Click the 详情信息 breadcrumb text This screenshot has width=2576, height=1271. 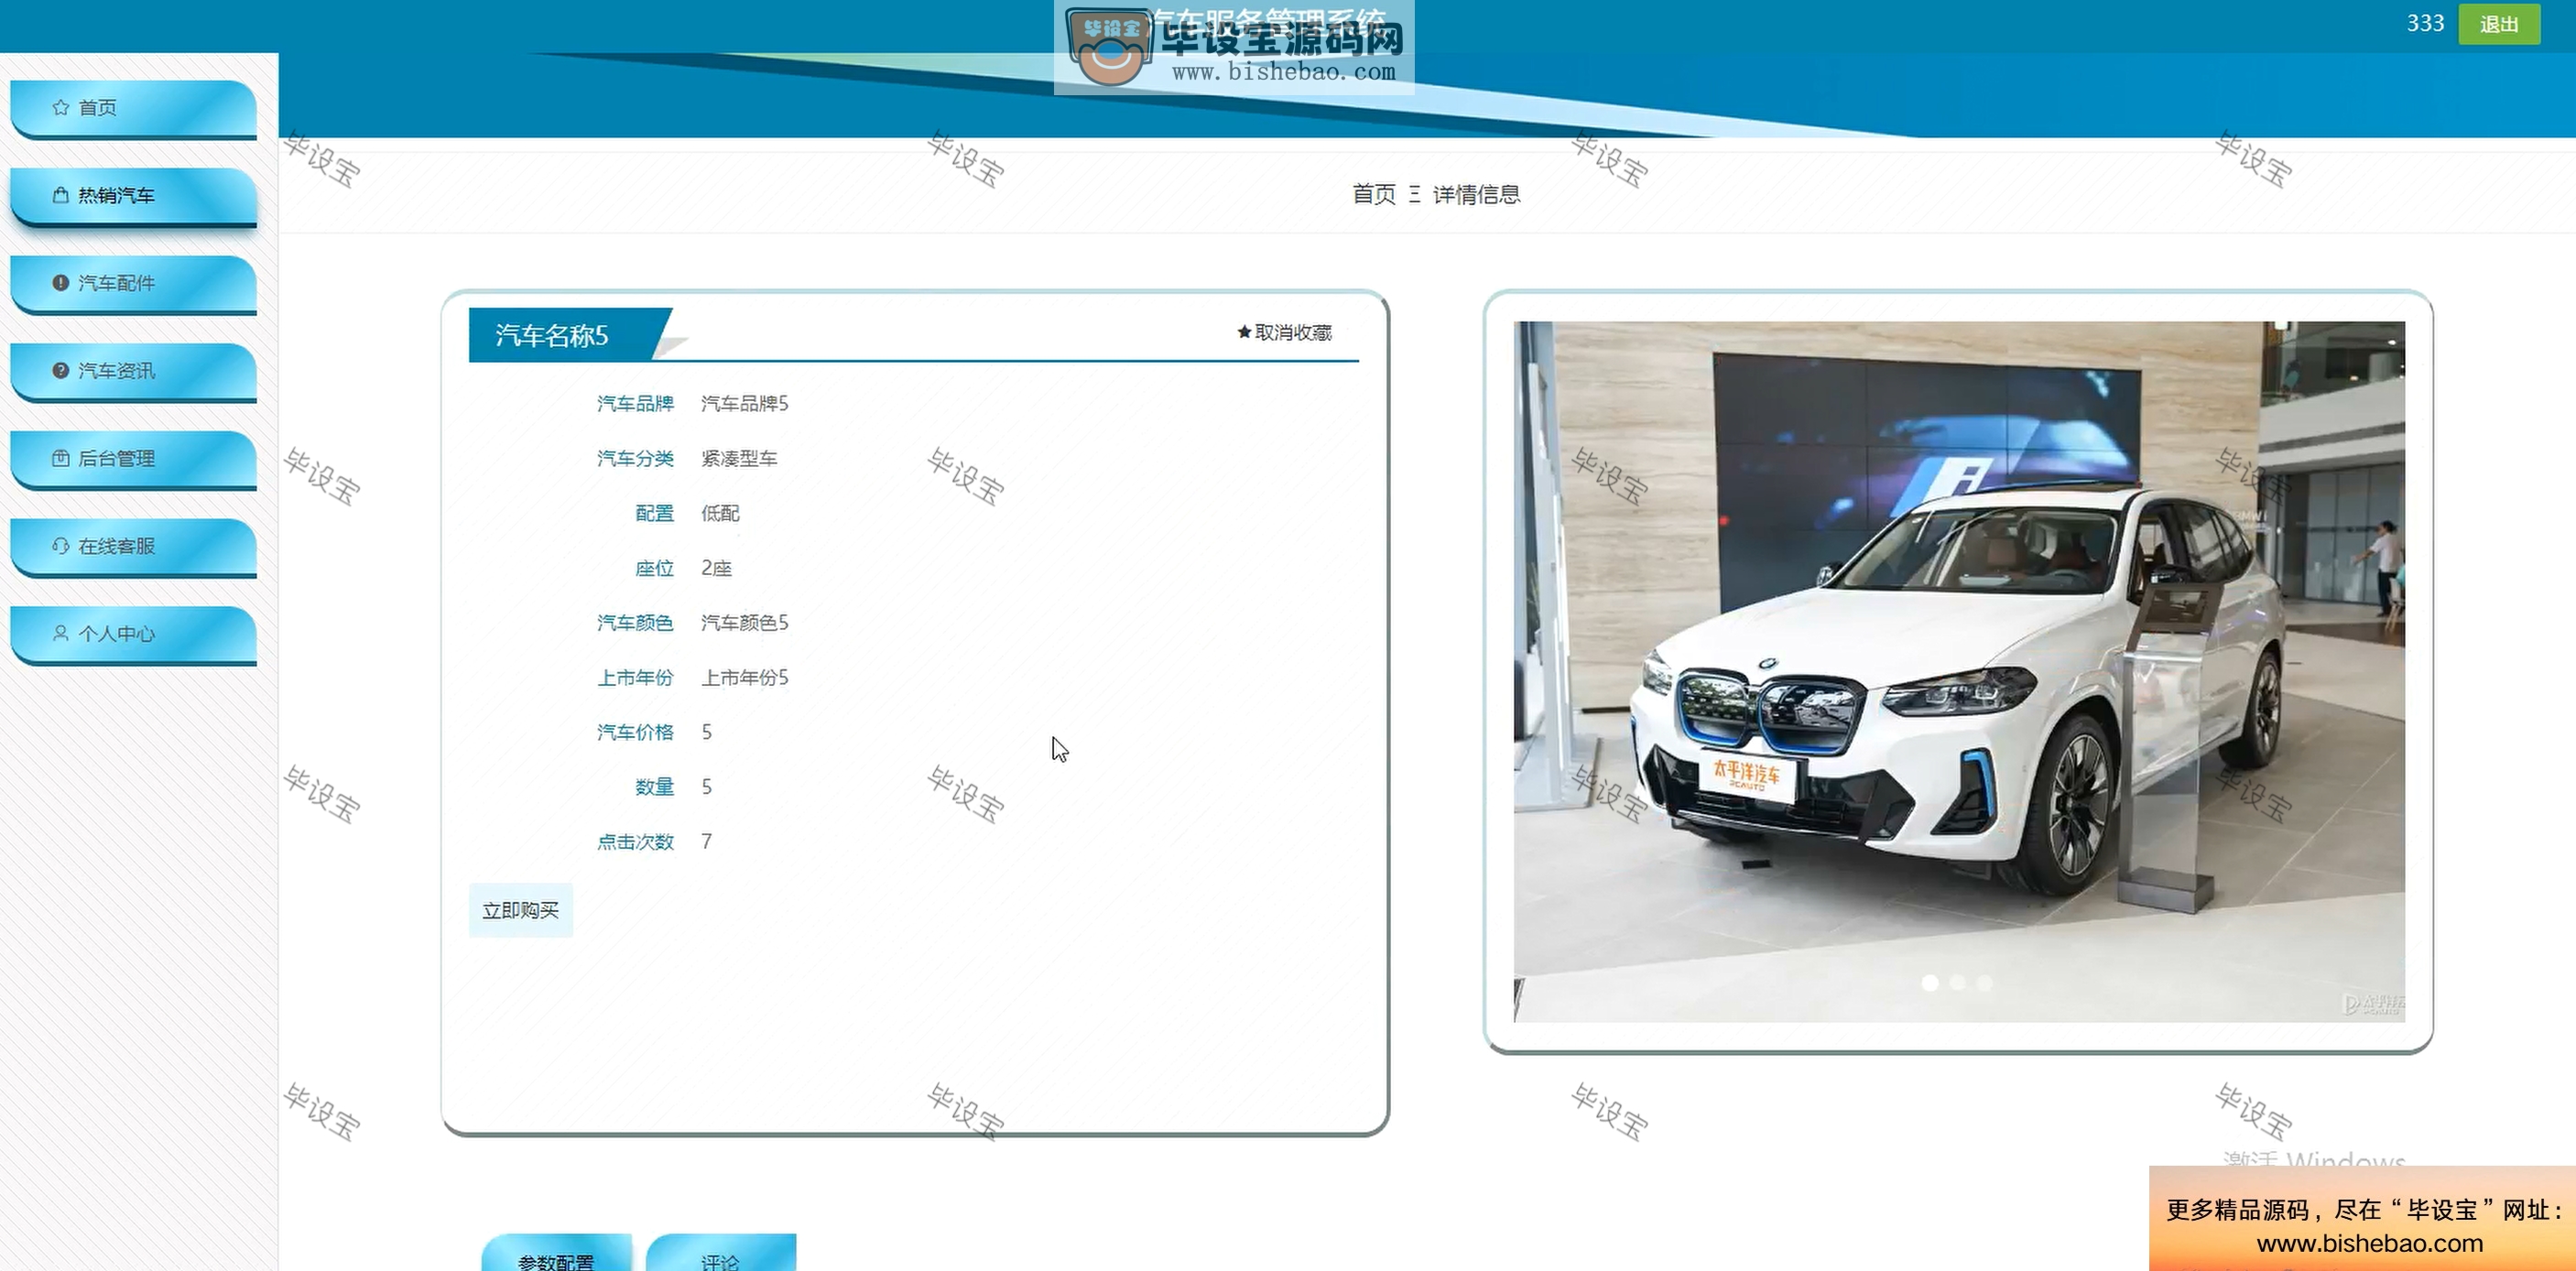tap(1476, 194)
